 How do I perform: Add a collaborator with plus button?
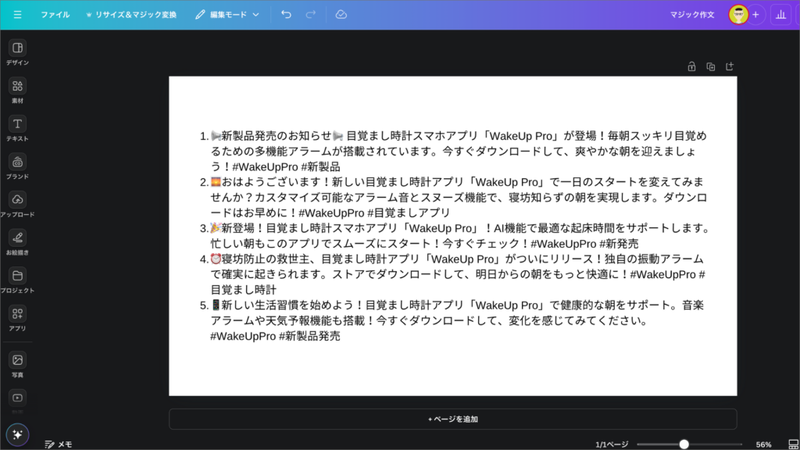pyautogui.click(x=756, y=15)
